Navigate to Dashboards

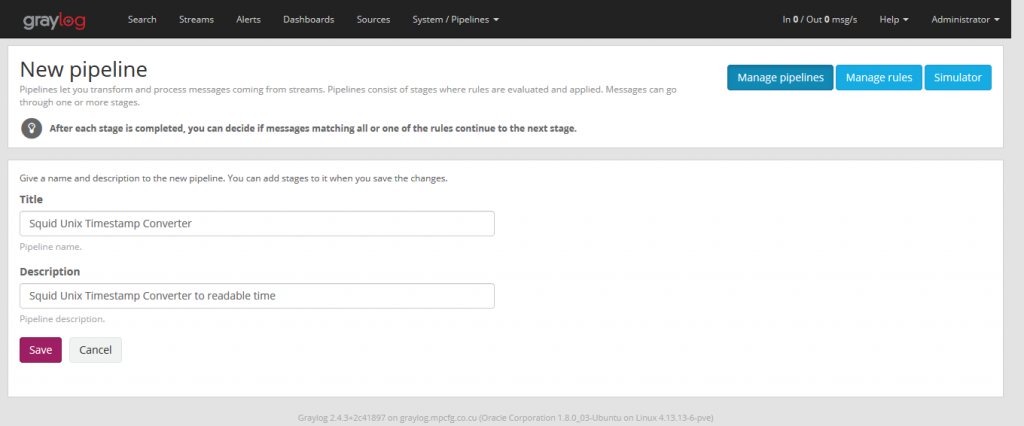308,20
